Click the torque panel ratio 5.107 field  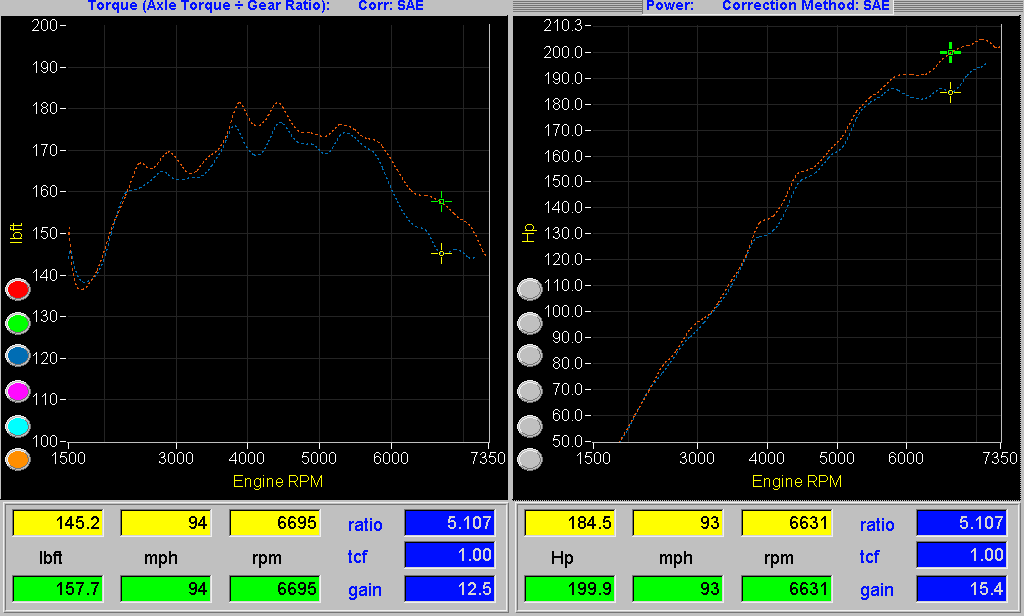pos(449,523)
